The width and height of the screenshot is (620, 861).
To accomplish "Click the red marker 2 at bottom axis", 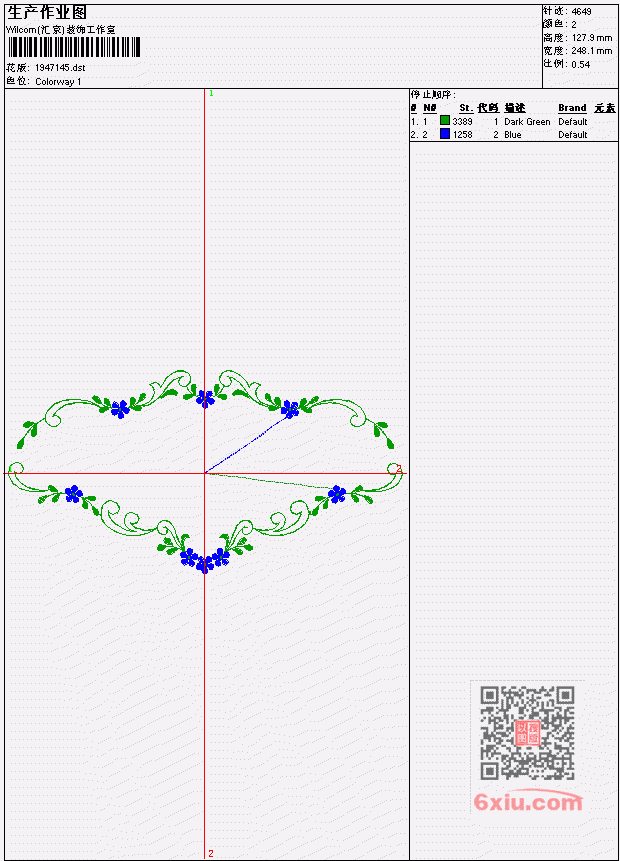I will (x=210, y=853).
